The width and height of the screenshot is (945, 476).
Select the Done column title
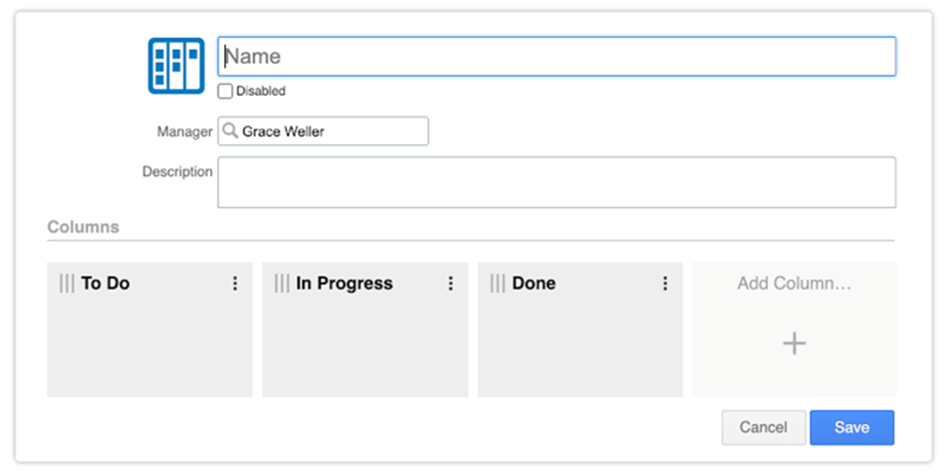coord(534,283)
